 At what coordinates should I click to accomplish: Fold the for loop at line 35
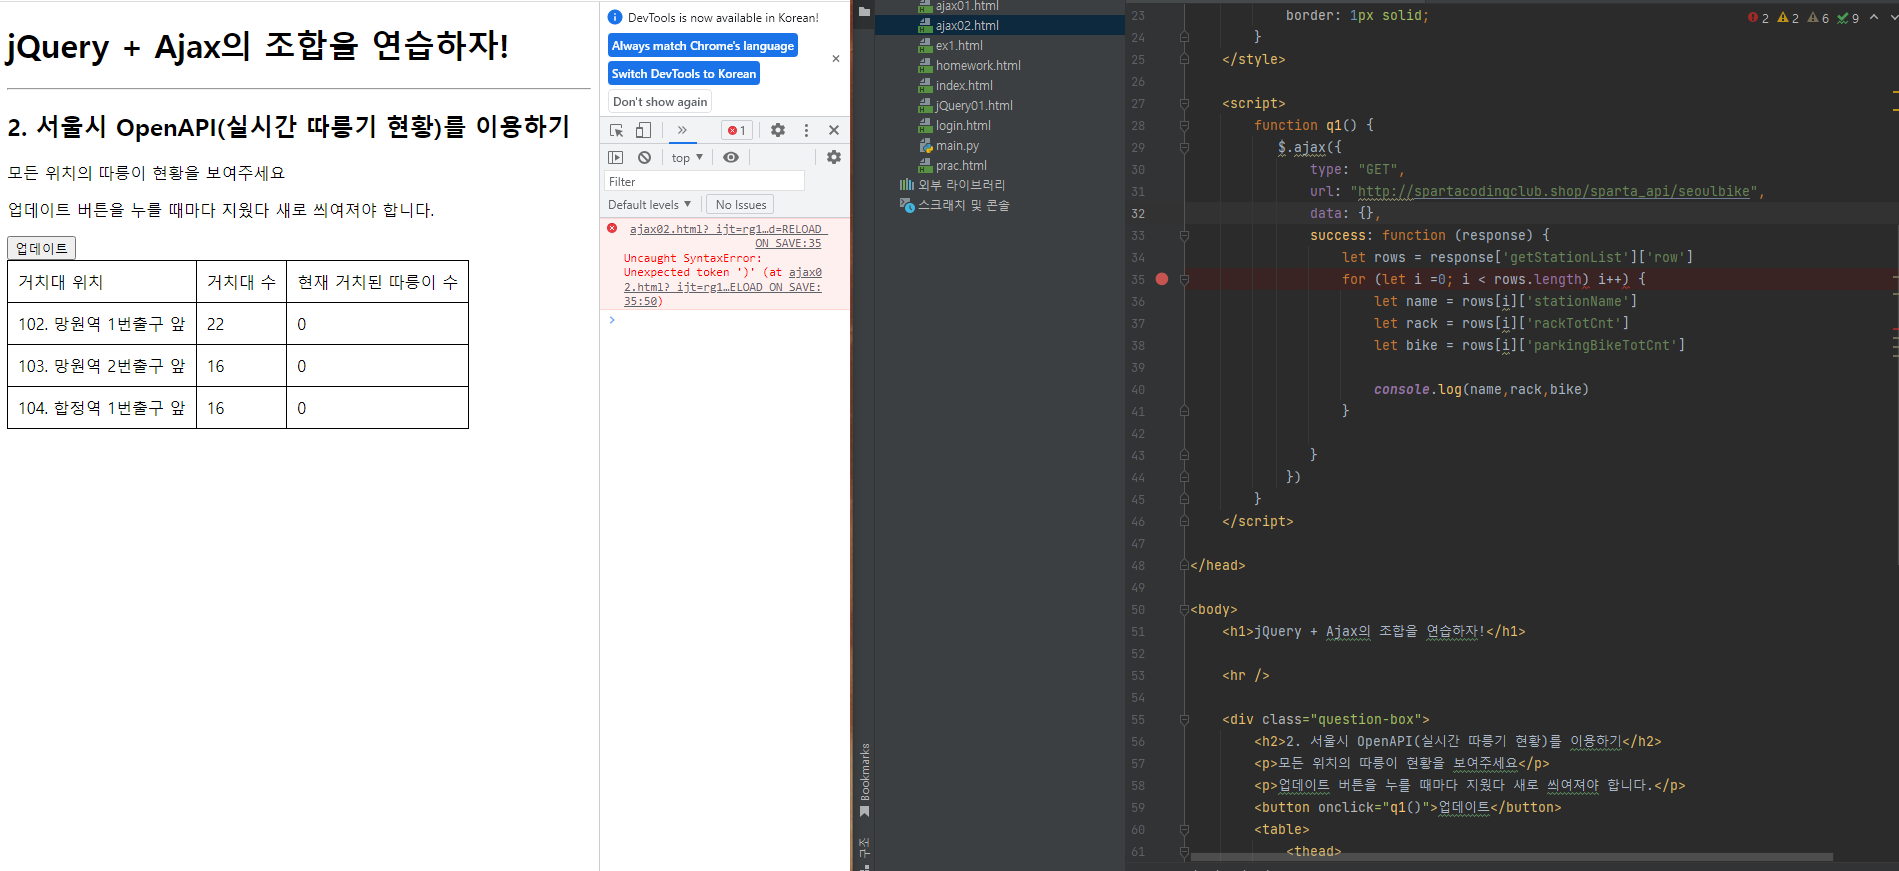pos(1184,280)
